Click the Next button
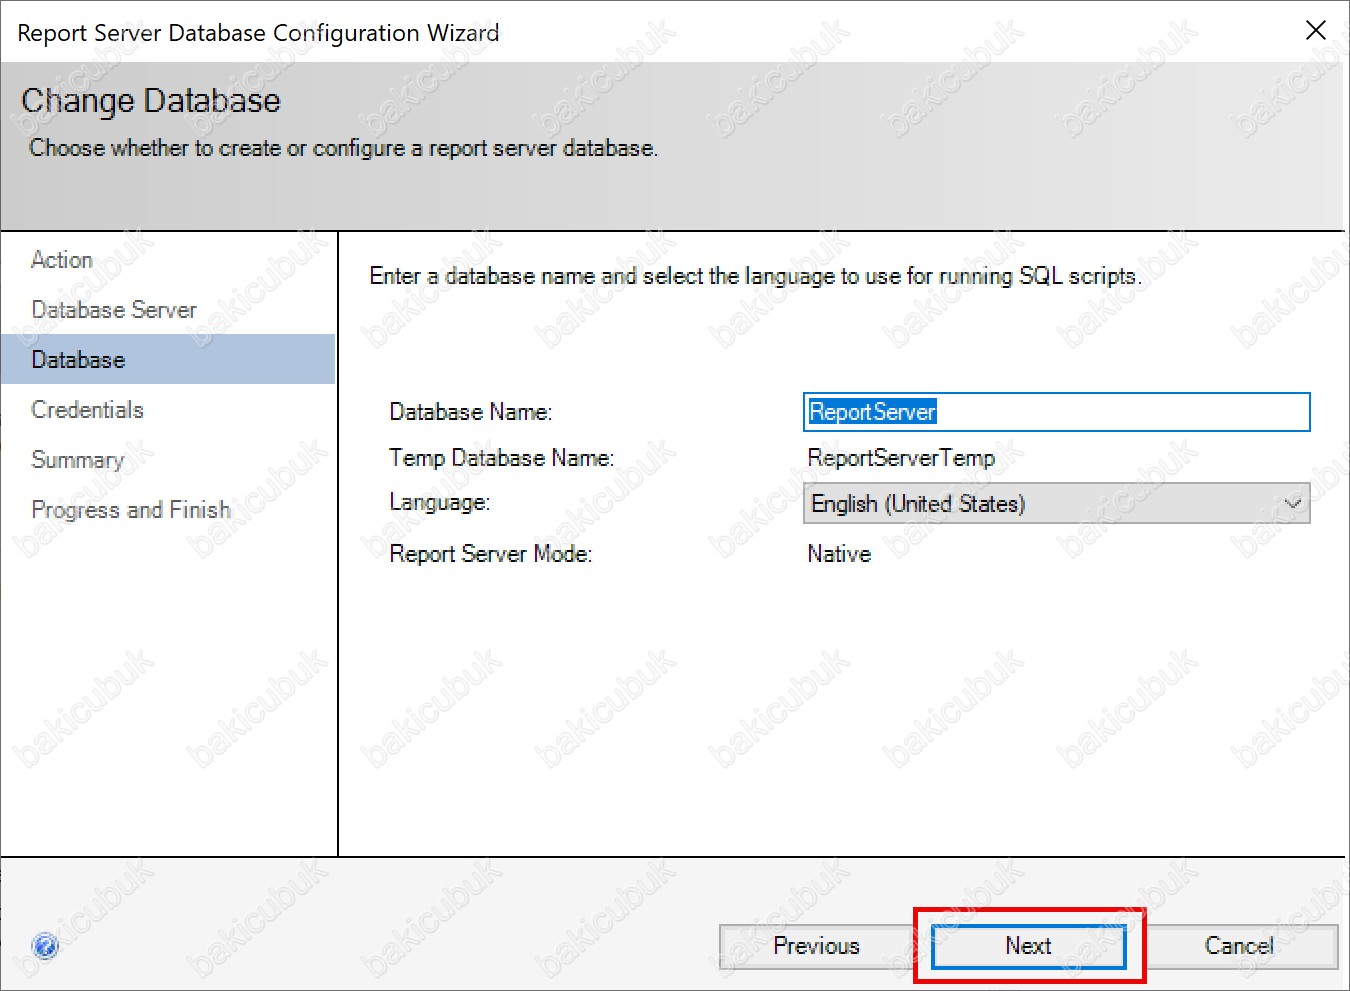 [x=1028, y=946]
